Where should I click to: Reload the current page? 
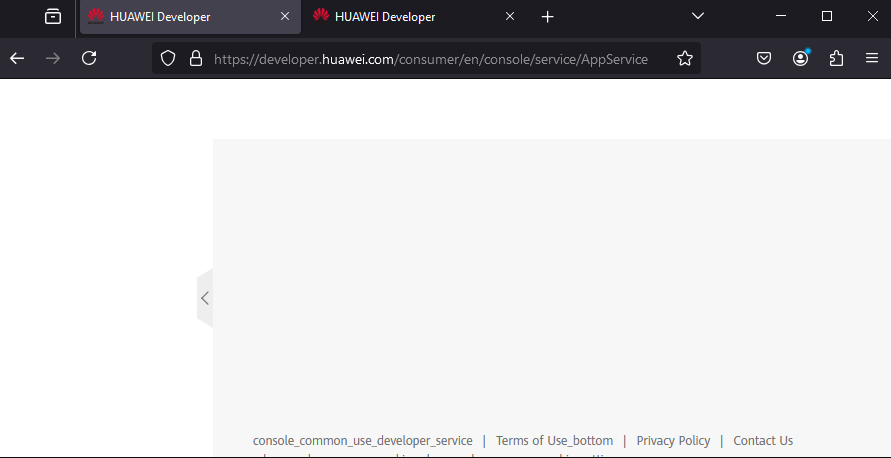coord(89,59)
